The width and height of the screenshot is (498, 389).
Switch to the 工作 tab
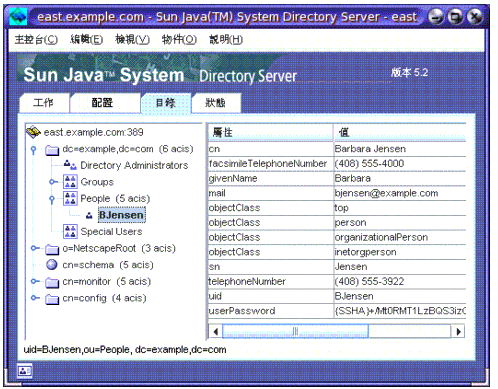tap(44, 103)
